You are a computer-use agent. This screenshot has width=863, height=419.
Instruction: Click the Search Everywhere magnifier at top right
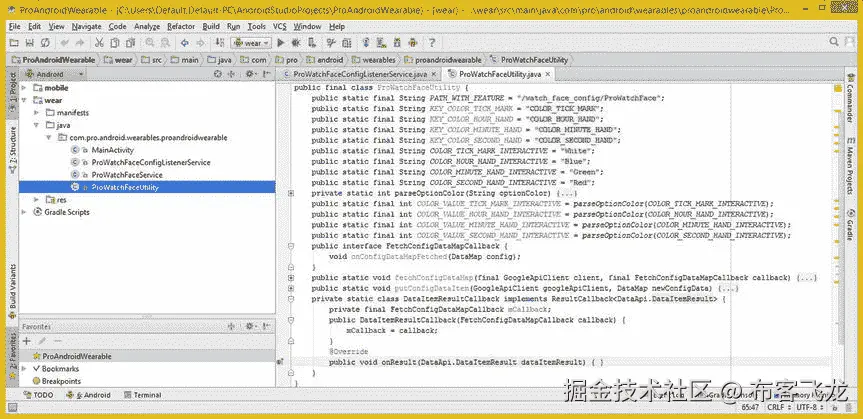tap(834, 42)
